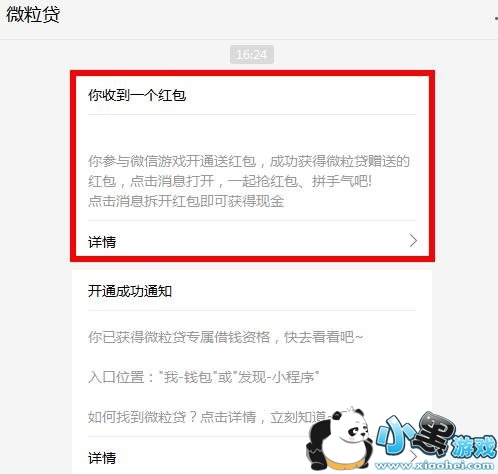Click the blank cover area in the 红包 card
The width and height of the screenshot is (498, 474).
tap(252, 133)
